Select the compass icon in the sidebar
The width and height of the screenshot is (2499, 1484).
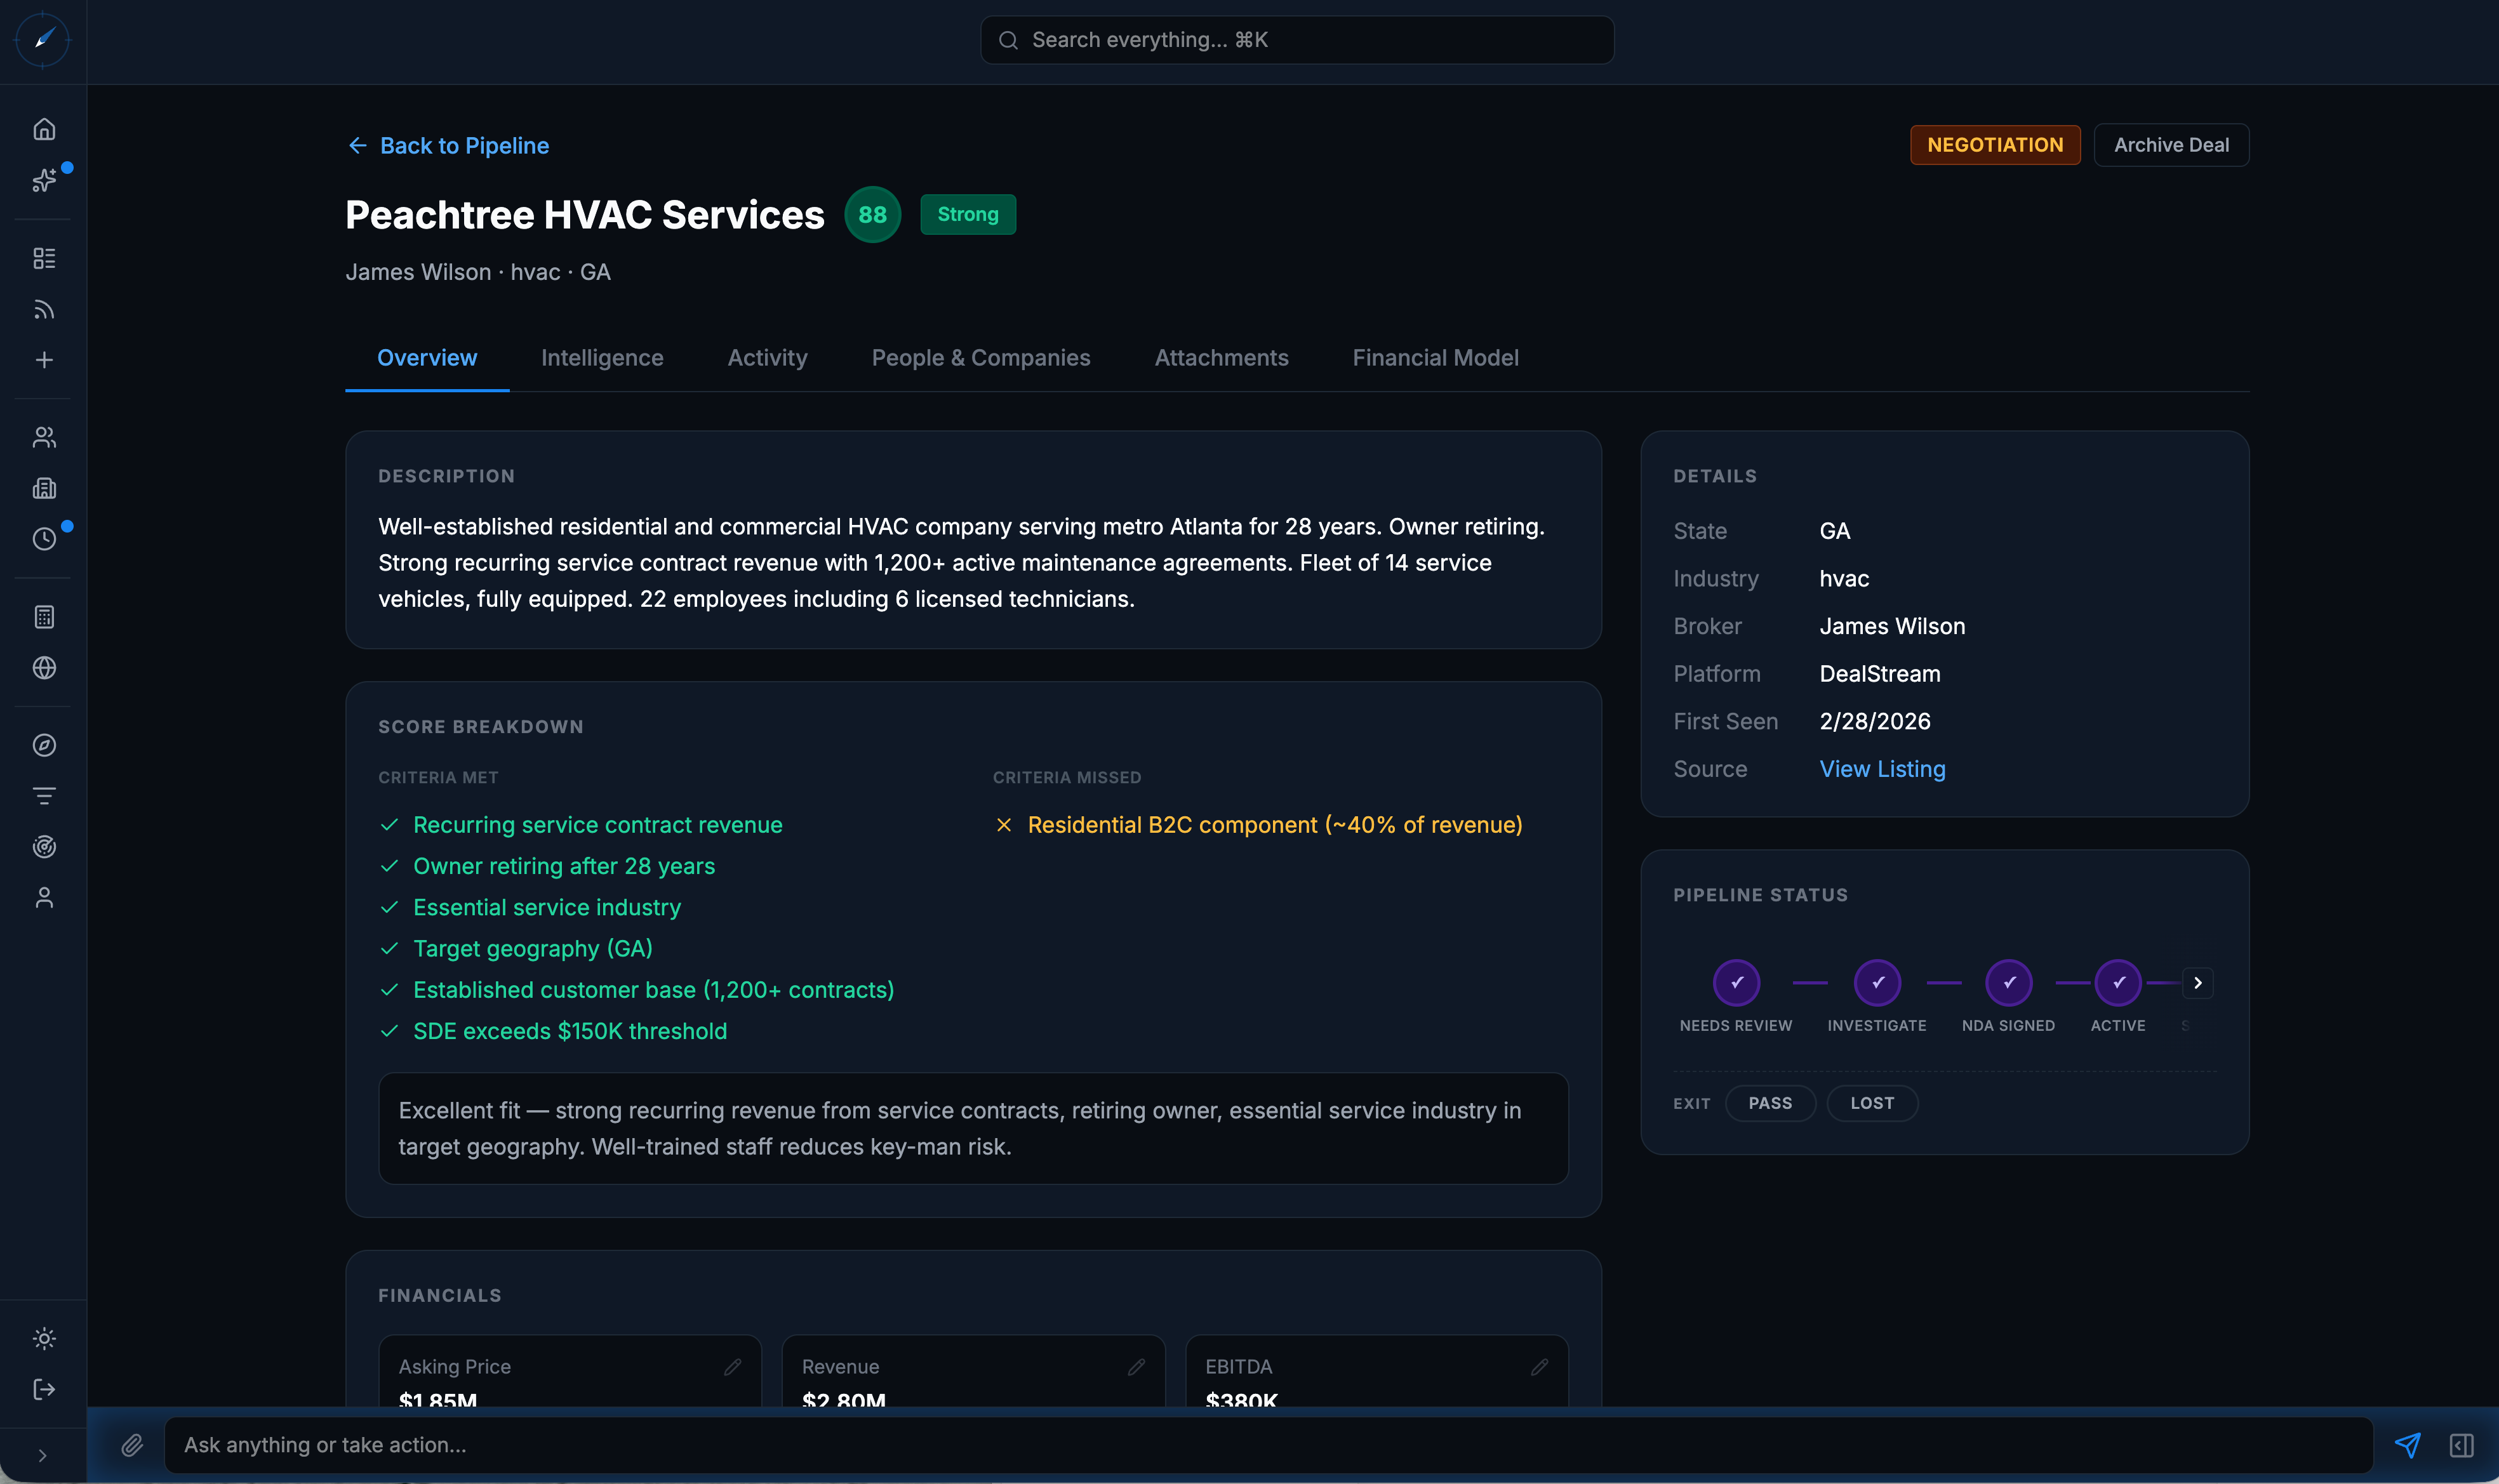(43, 744)
